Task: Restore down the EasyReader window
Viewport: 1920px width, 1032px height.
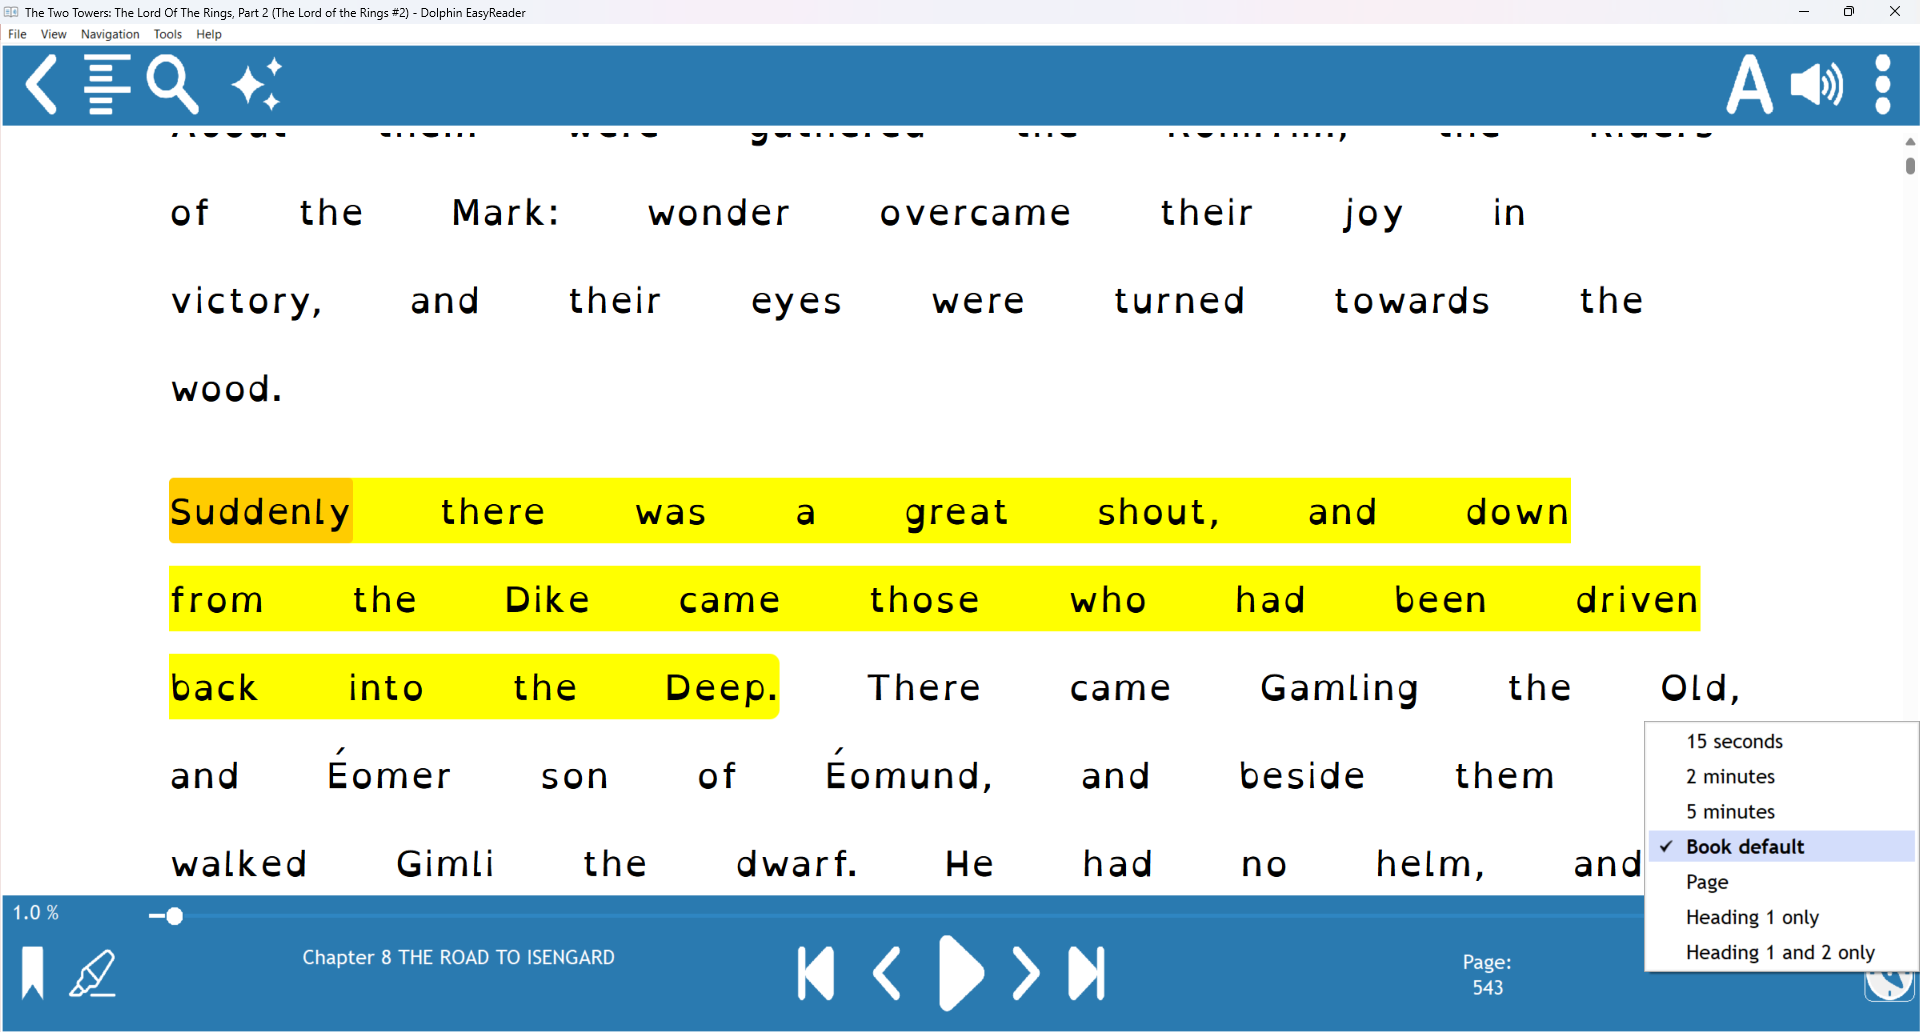Action: click(1849, 12)
